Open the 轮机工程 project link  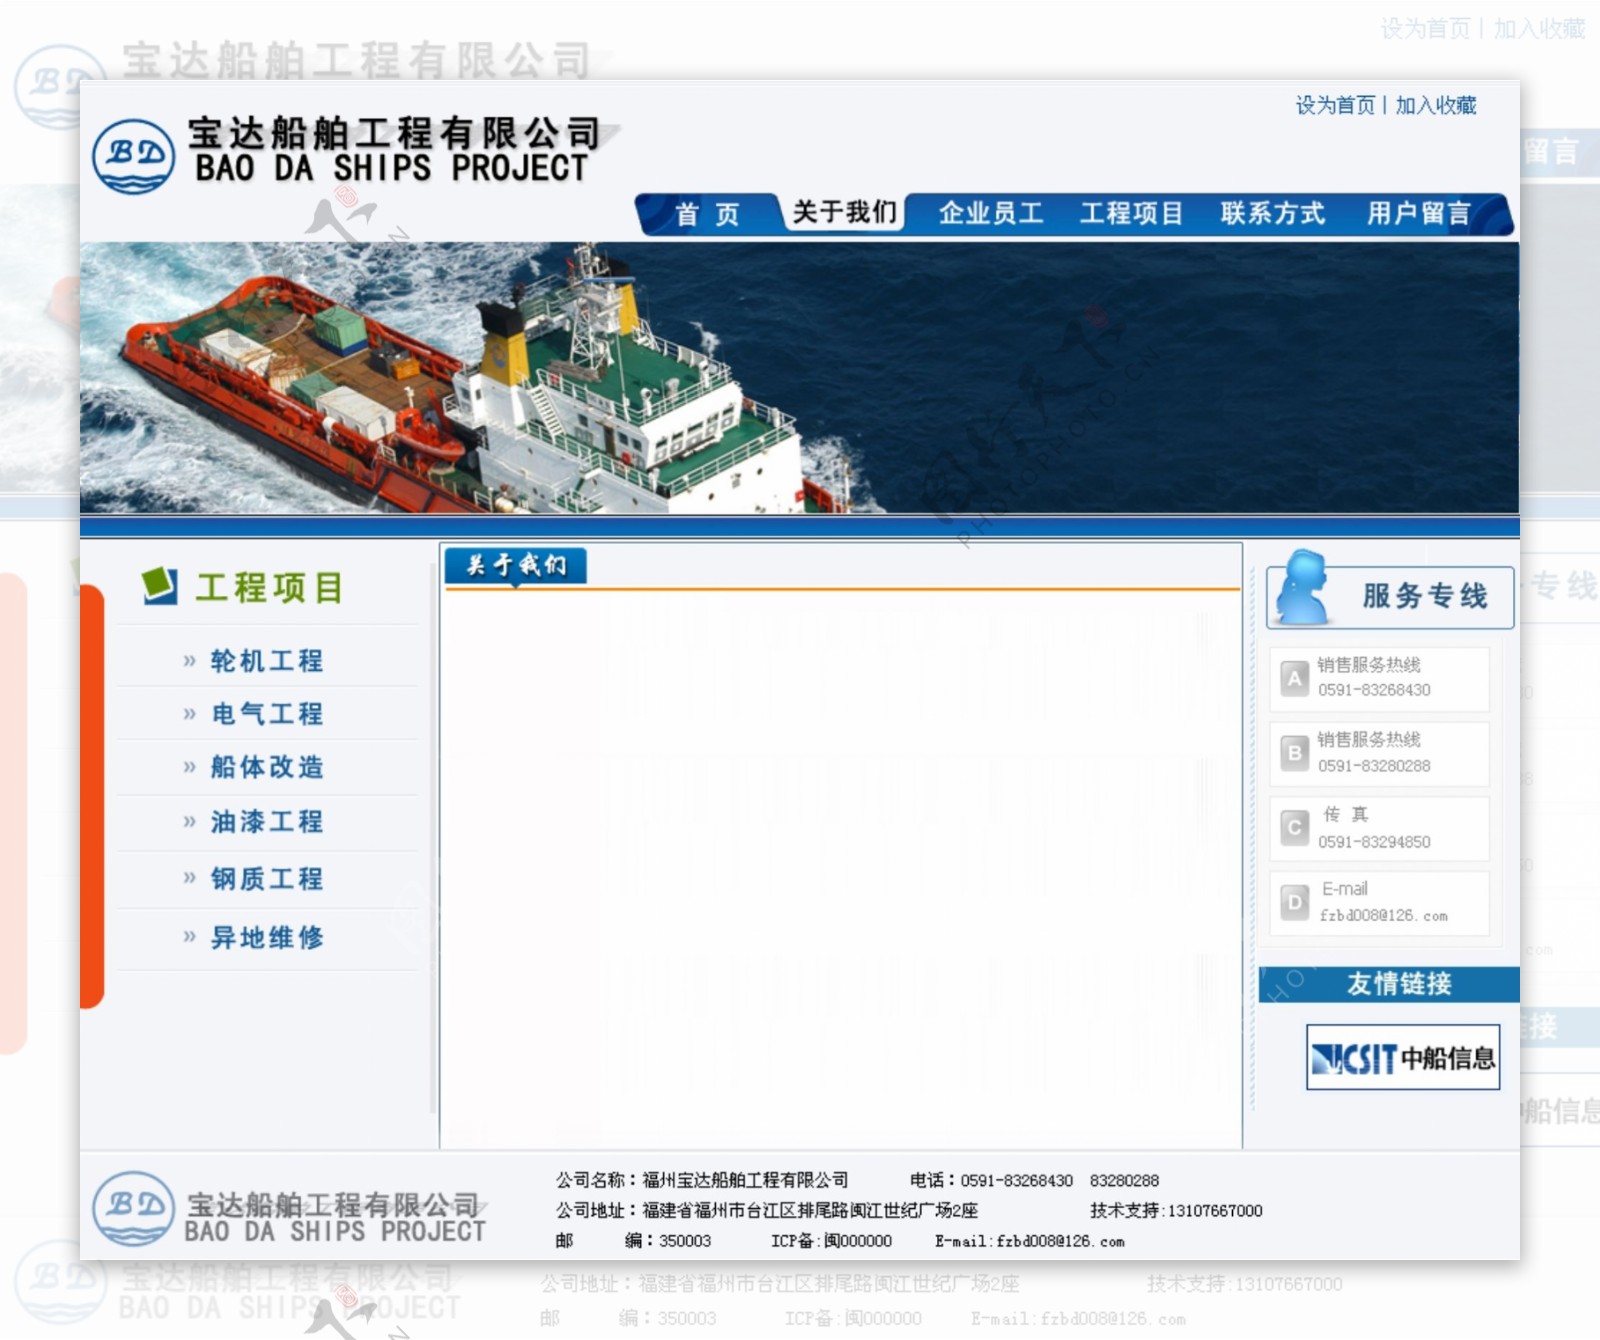(267, 661)
